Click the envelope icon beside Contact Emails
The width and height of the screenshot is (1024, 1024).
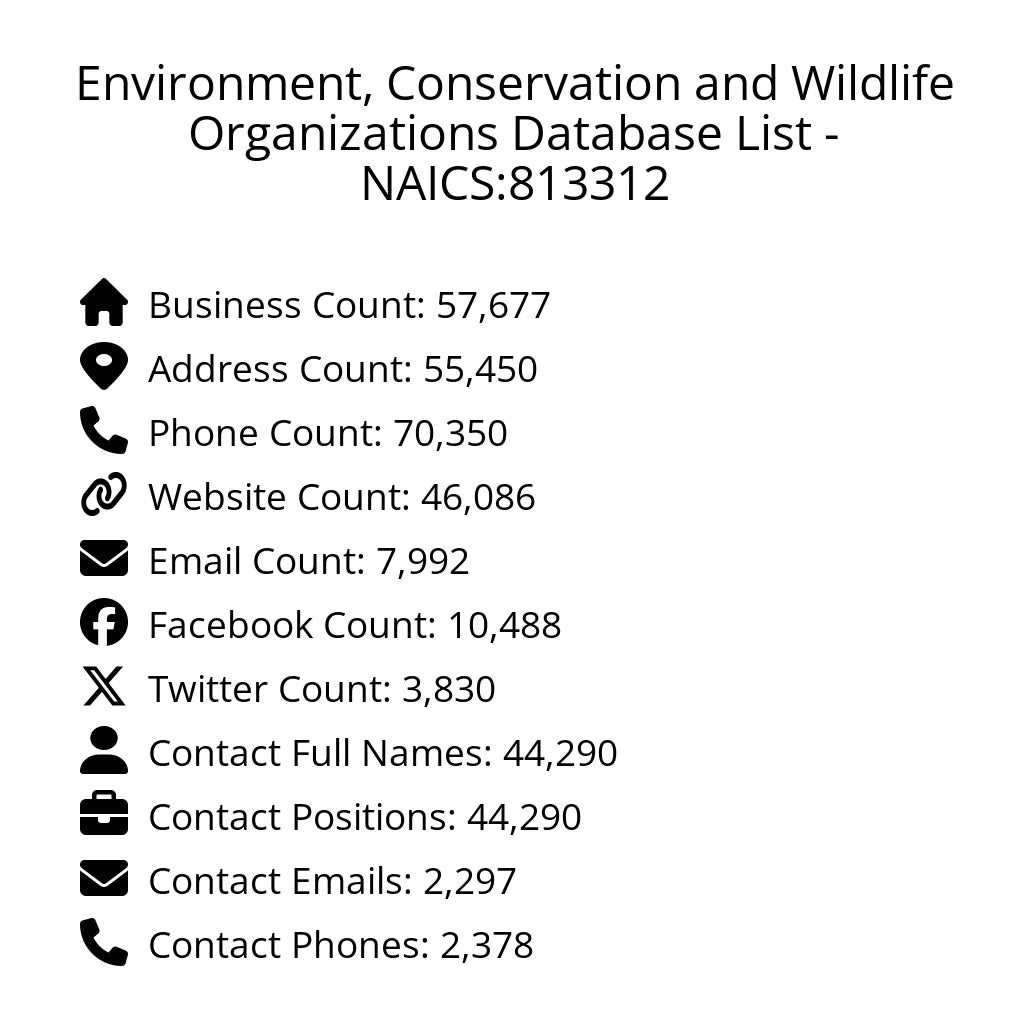pyautogui.click(x=104, y=879)
